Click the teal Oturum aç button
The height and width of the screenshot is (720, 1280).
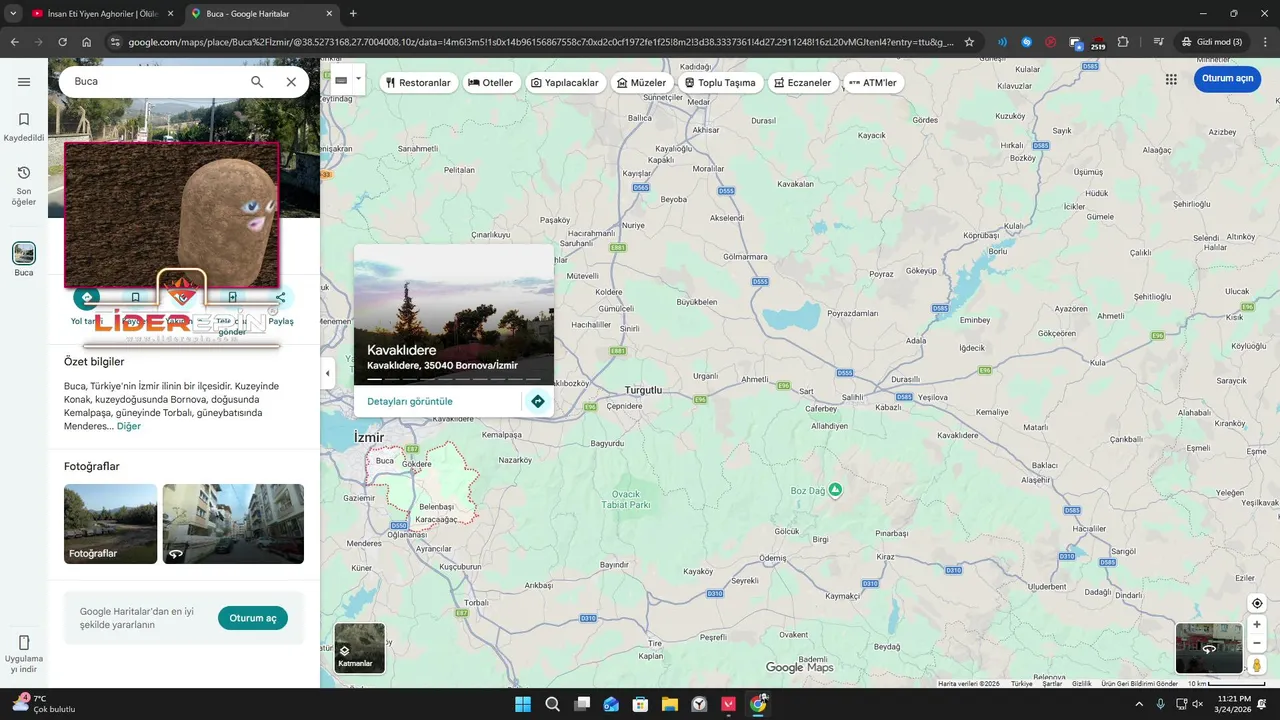(x=253, y=618)
